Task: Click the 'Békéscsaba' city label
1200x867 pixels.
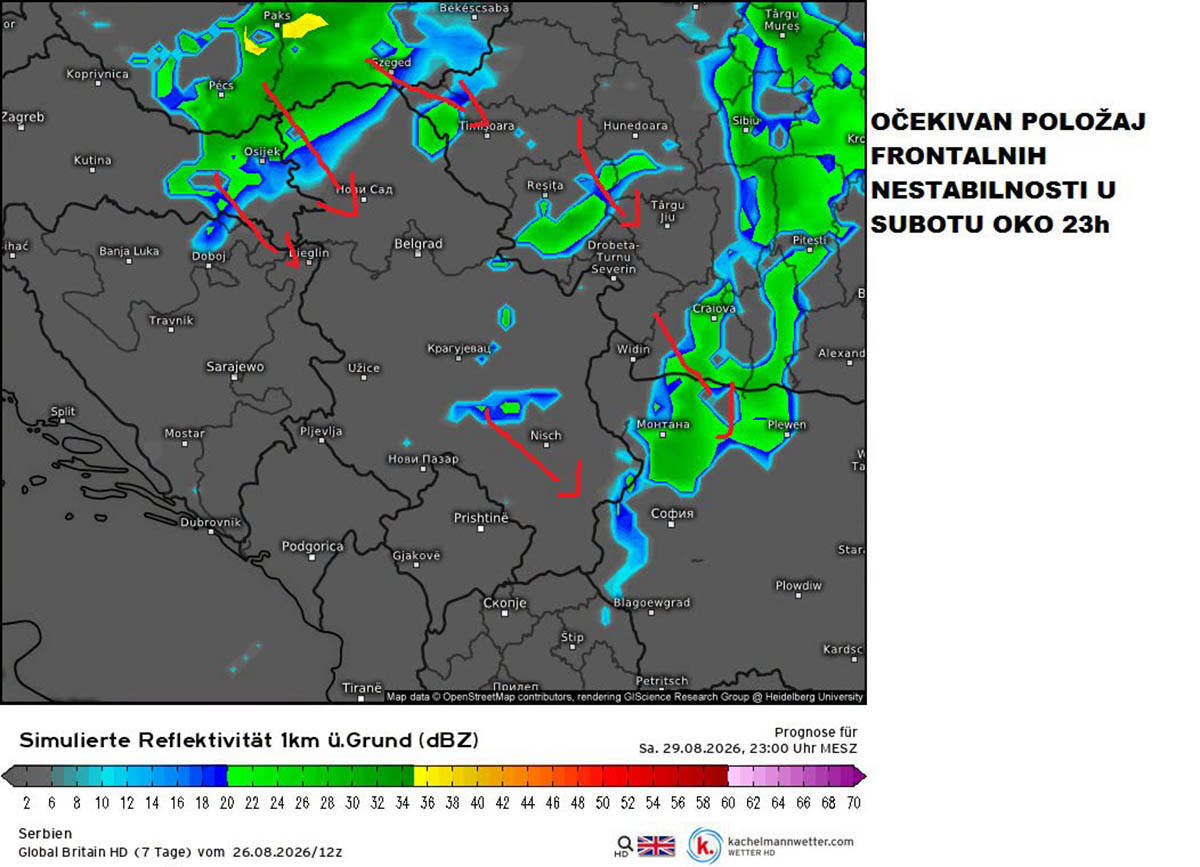Action: pos(474,7)
